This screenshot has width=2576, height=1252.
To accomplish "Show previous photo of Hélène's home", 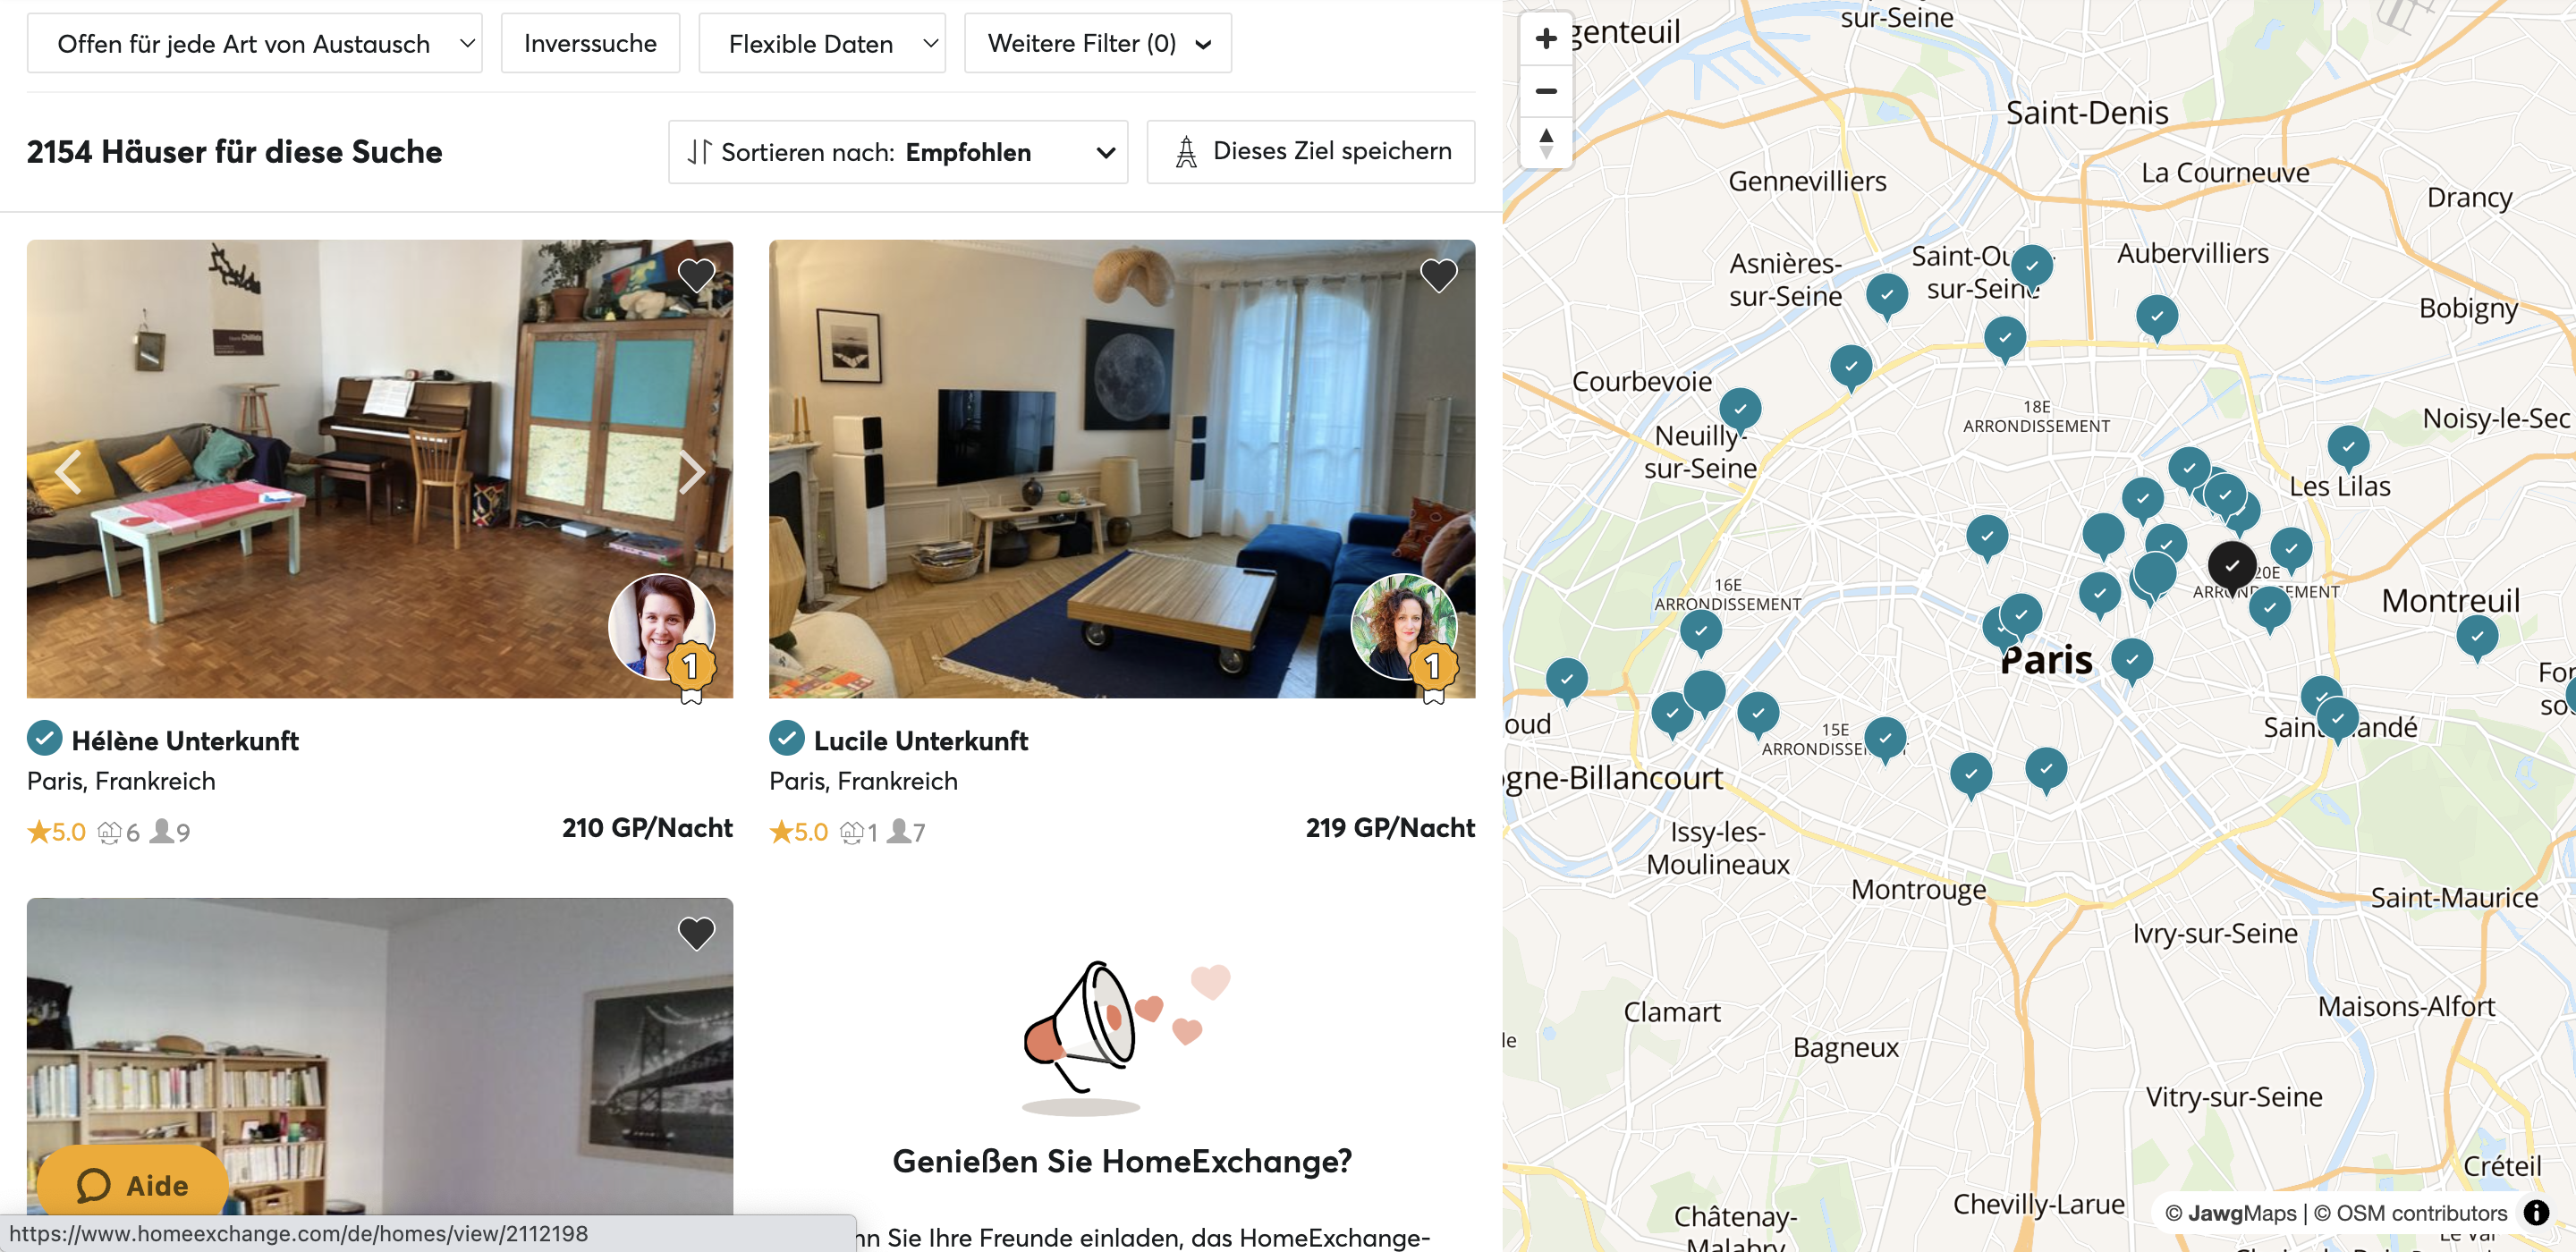I will pyautogui.click(x=68, y=471).
